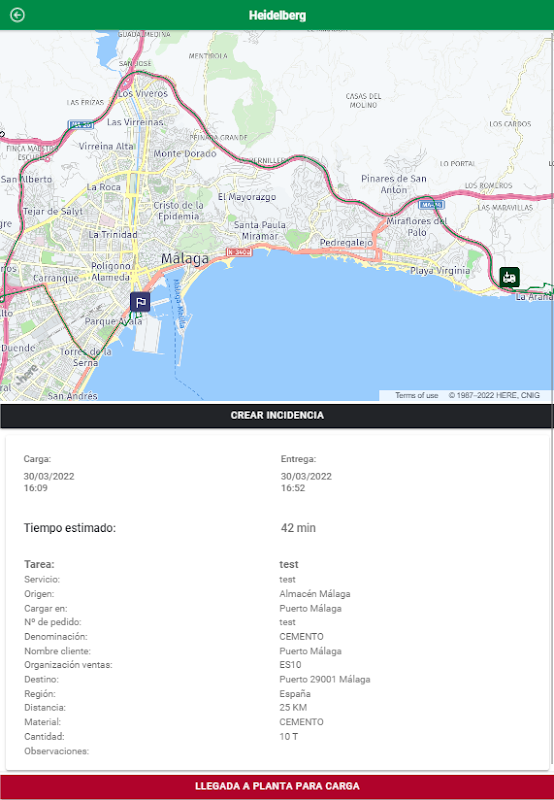Image resolution: width=554 pixels, height=800 pixels.
Task: Select the MA-24 road shield on map
Action: tap(431, 205)
